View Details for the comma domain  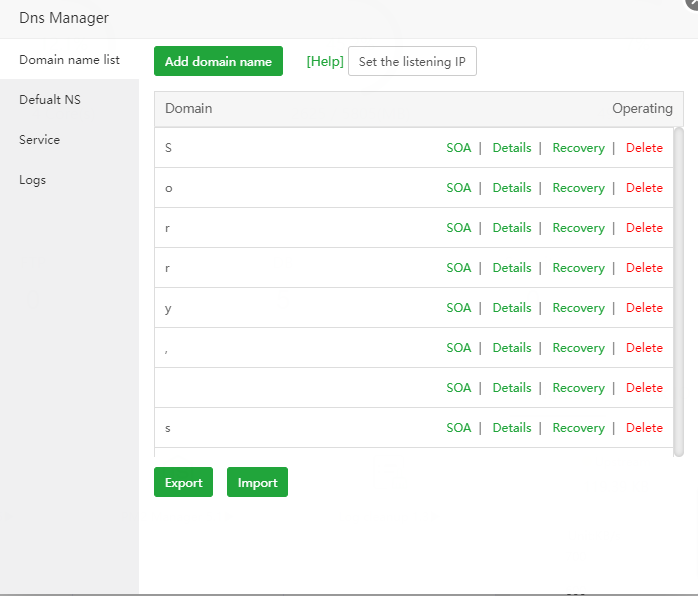click(x=512, y=348)
